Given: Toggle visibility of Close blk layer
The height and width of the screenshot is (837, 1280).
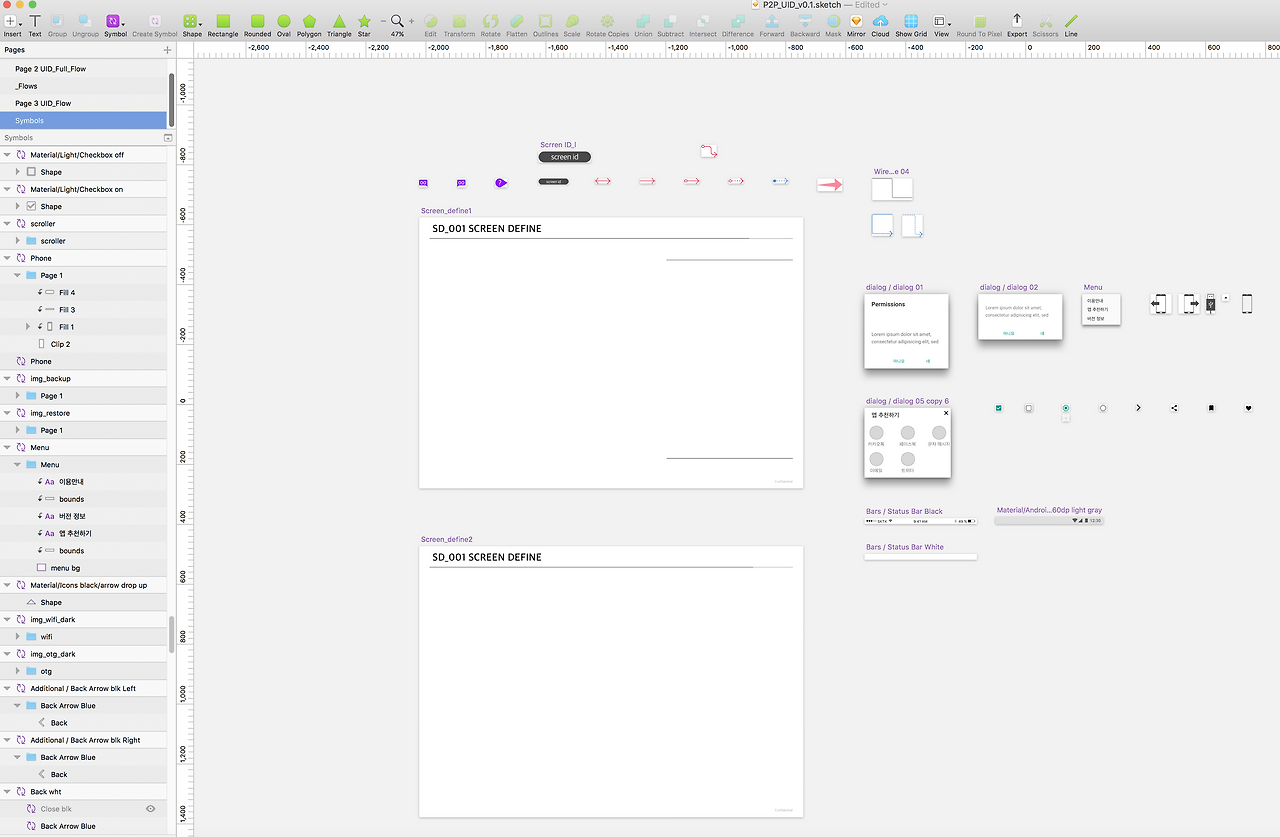Looking at the screenshot, I should [x=151, y=809].
